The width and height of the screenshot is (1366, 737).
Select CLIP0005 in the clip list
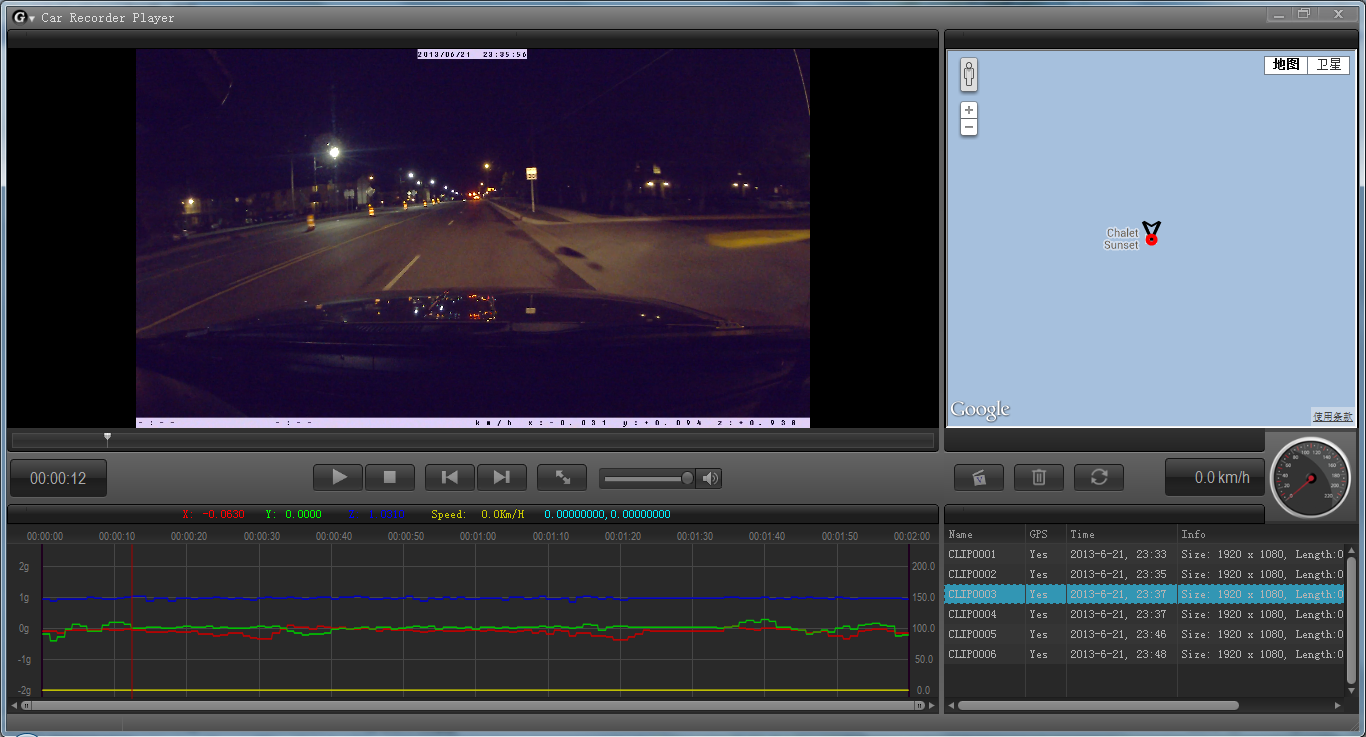coord(972,634)
